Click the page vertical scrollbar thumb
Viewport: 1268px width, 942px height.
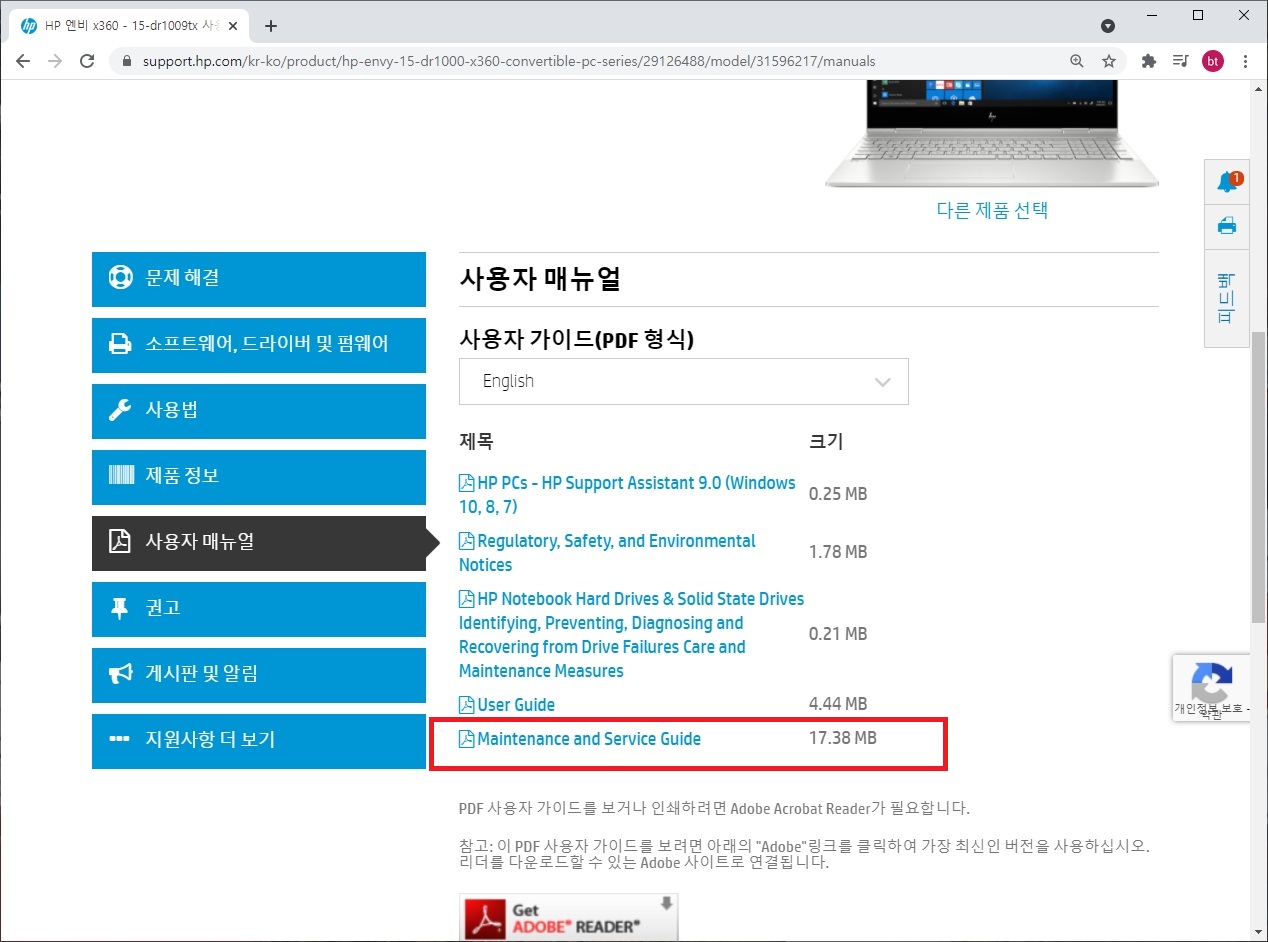click(1259, 478)
